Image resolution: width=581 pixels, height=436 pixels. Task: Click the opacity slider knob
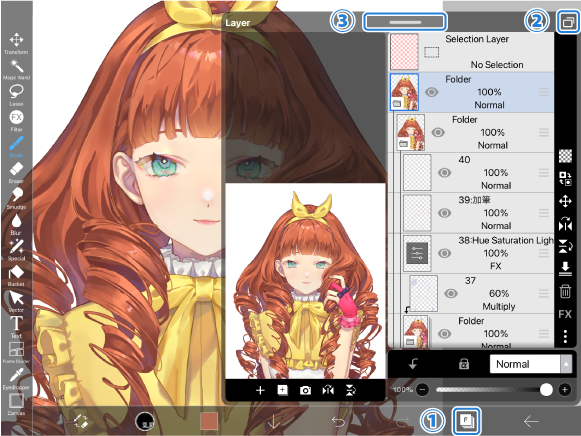(x=546, y=390)
